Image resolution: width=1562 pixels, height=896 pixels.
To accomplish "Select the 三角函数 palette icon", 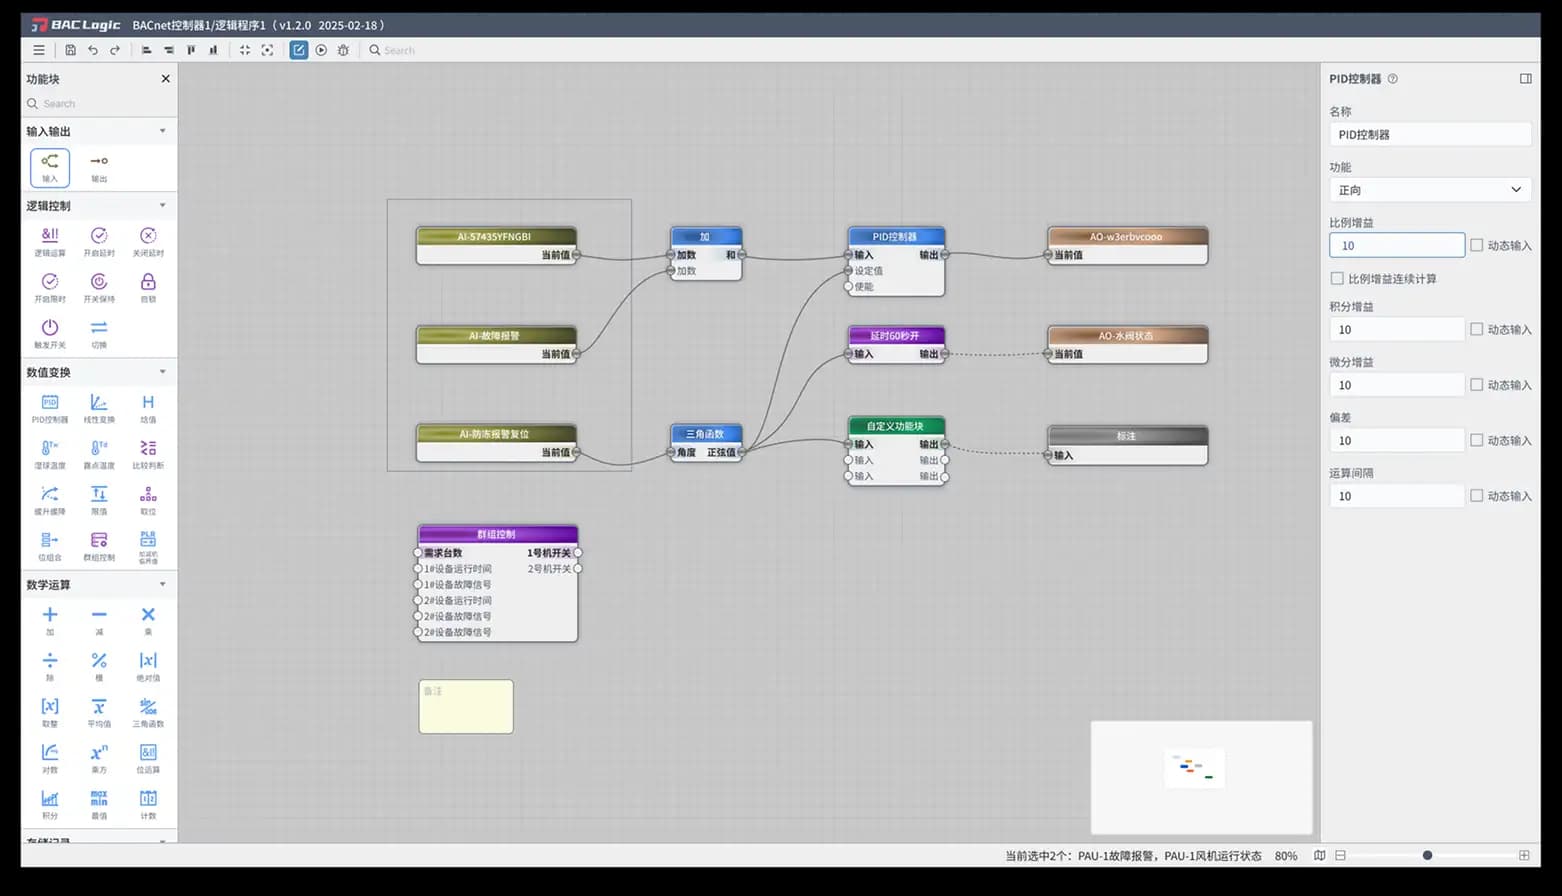I will click(x=148, y=712).
